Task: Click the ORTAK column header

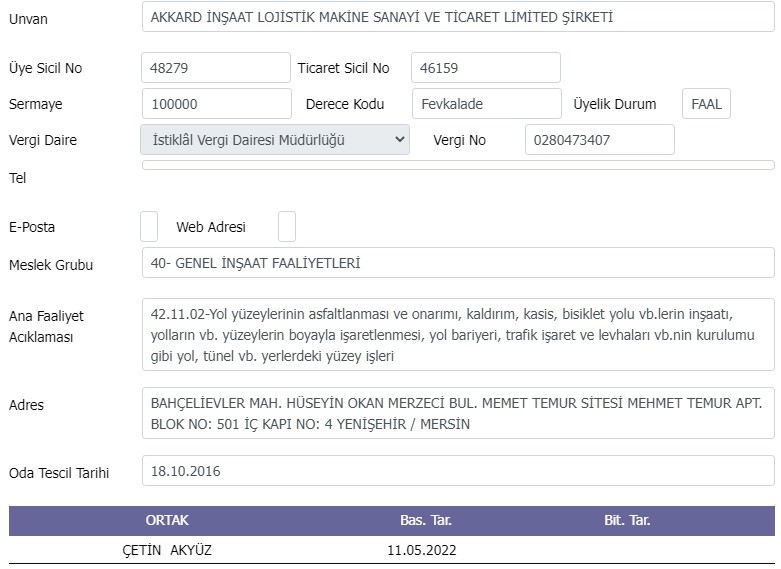Action: 167,520
